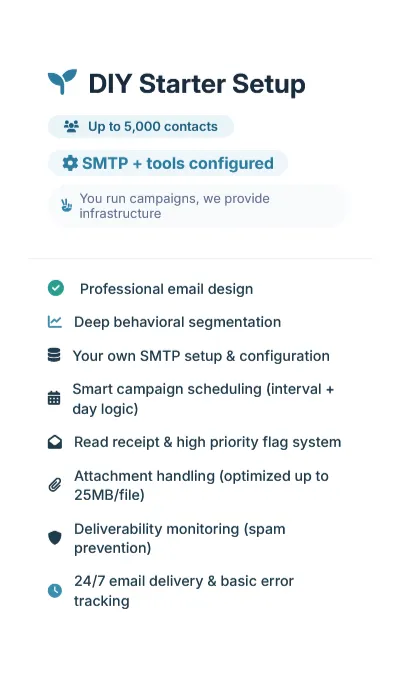Click the Up to 5,000 contacts badge
The width and height of the screenshot is (400, 680).
[x=141, y=126]
